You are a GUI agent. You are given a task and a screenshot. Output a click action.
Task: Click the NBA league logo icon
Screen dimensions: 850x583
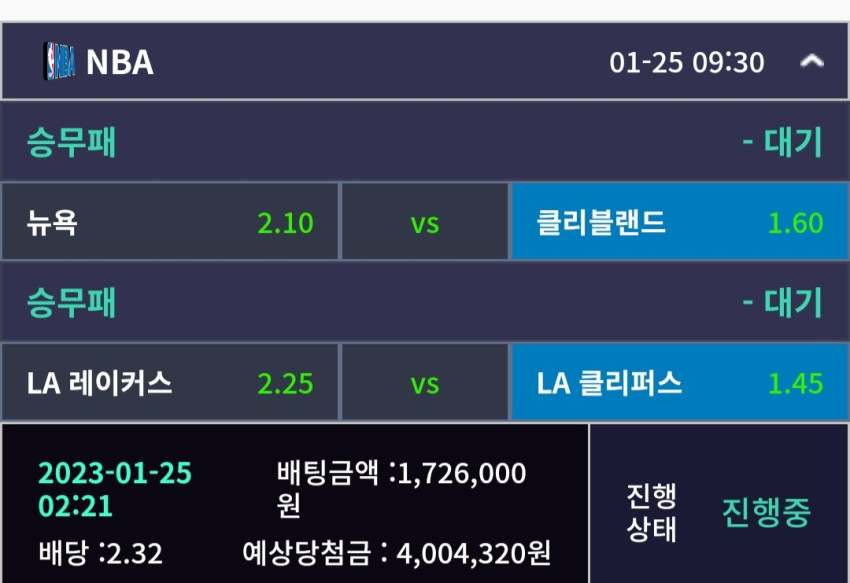60,61
